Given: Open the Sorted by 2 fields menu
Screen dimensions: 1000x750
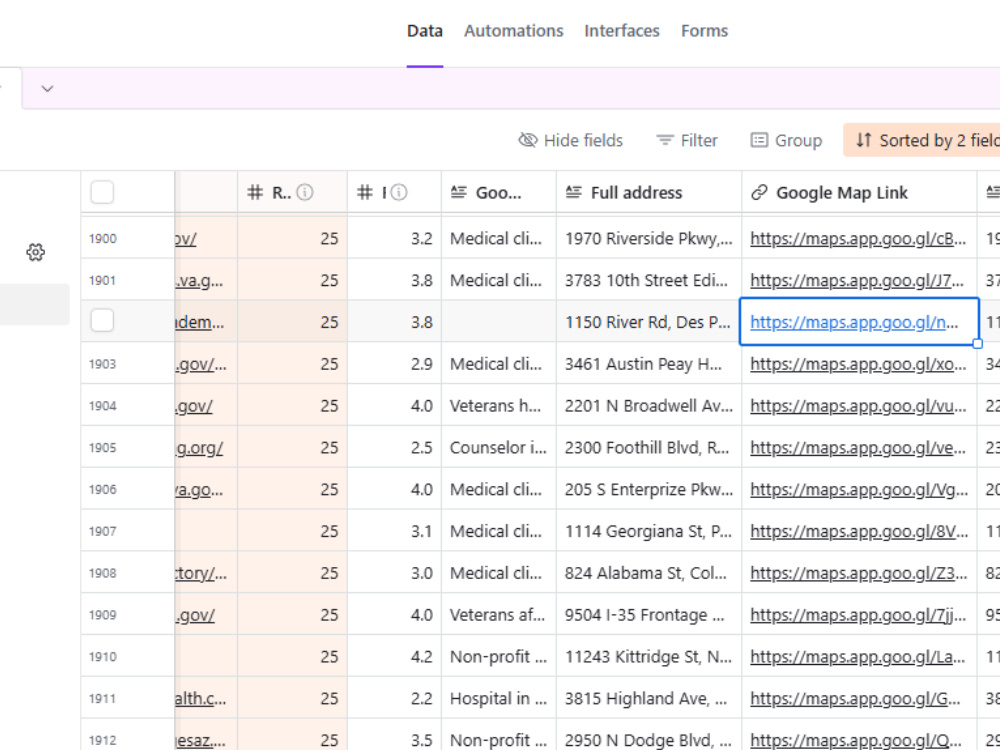Looking at the screenshot, I should 922,140.
